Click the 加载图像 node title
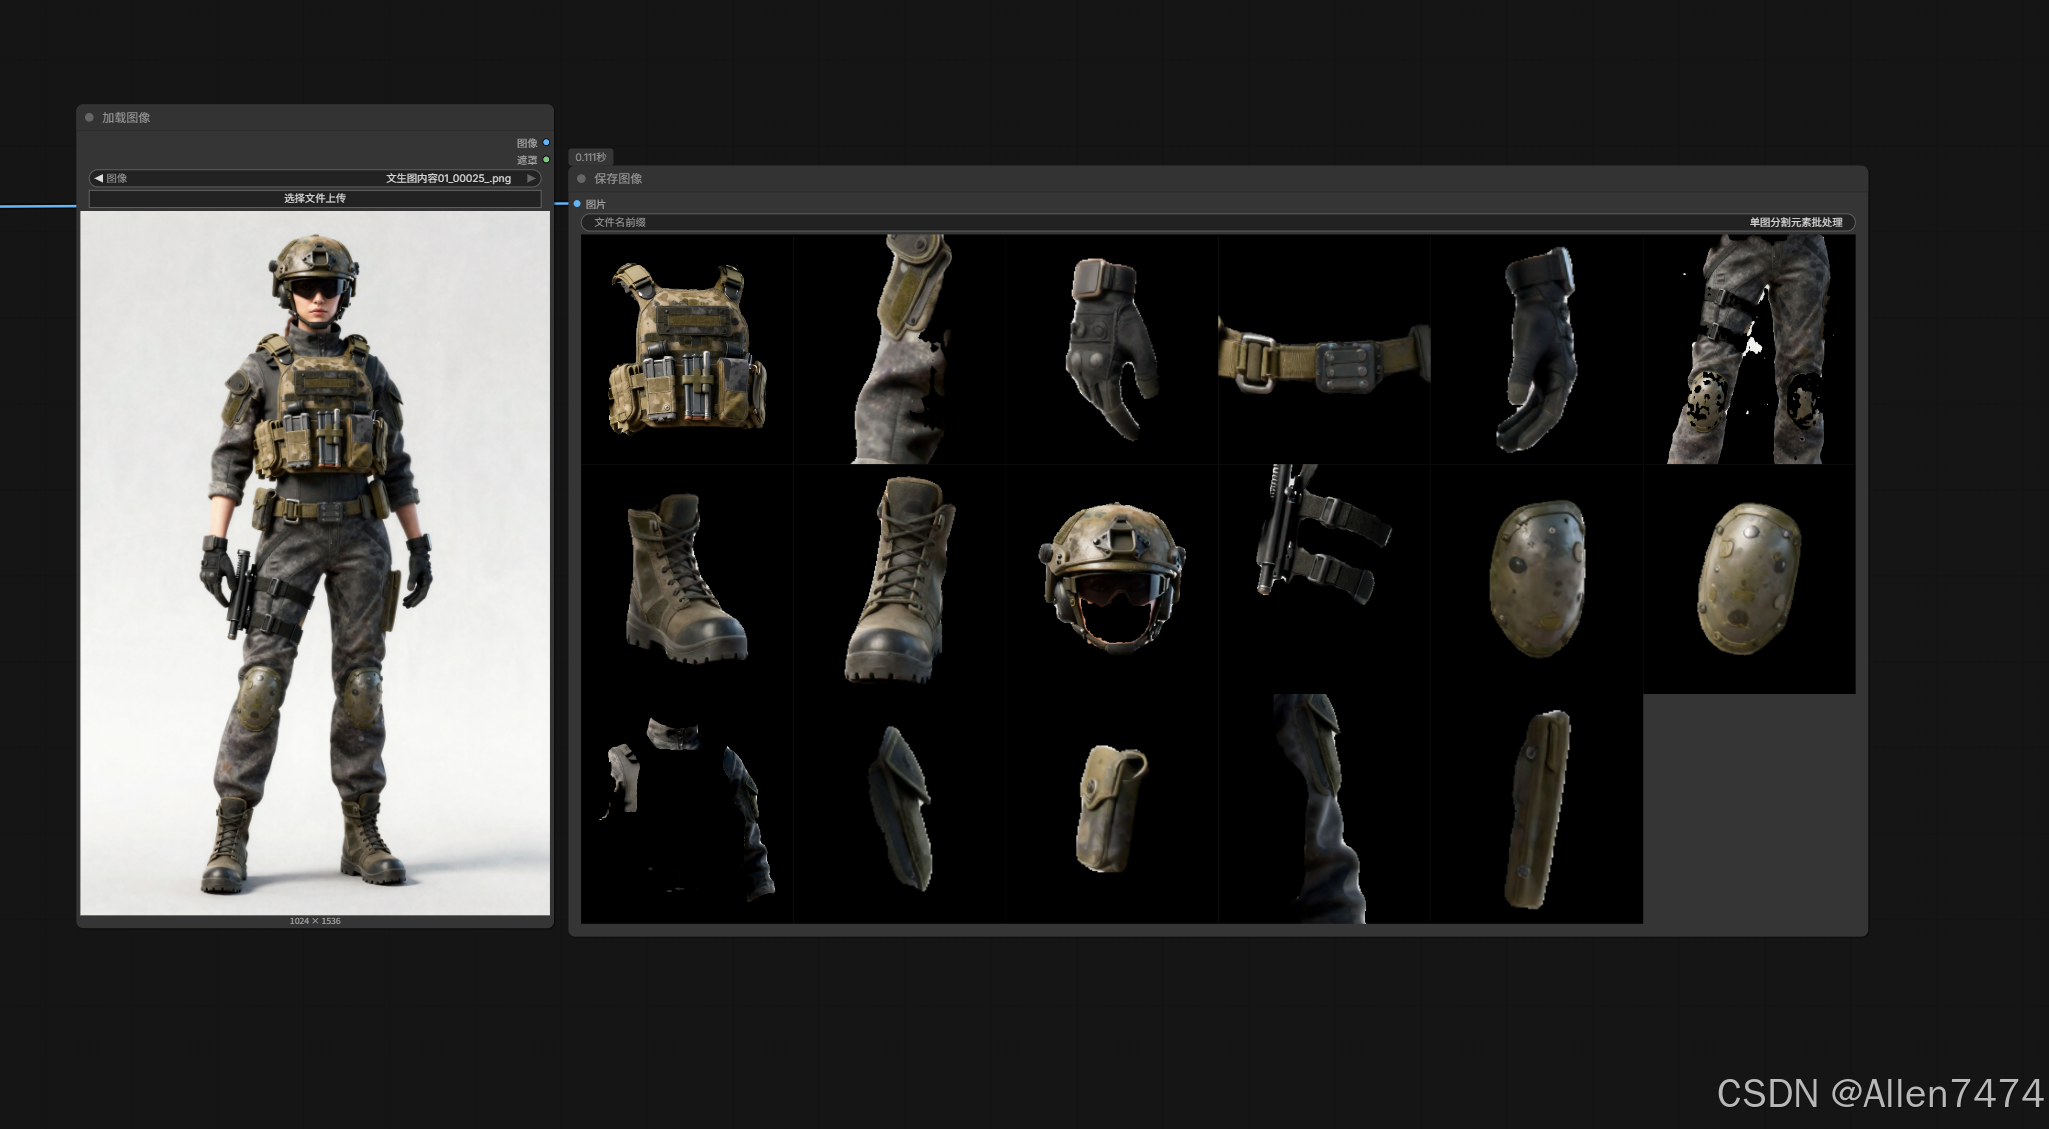The image size is (2049, 1129). click(x=126, y=118)
